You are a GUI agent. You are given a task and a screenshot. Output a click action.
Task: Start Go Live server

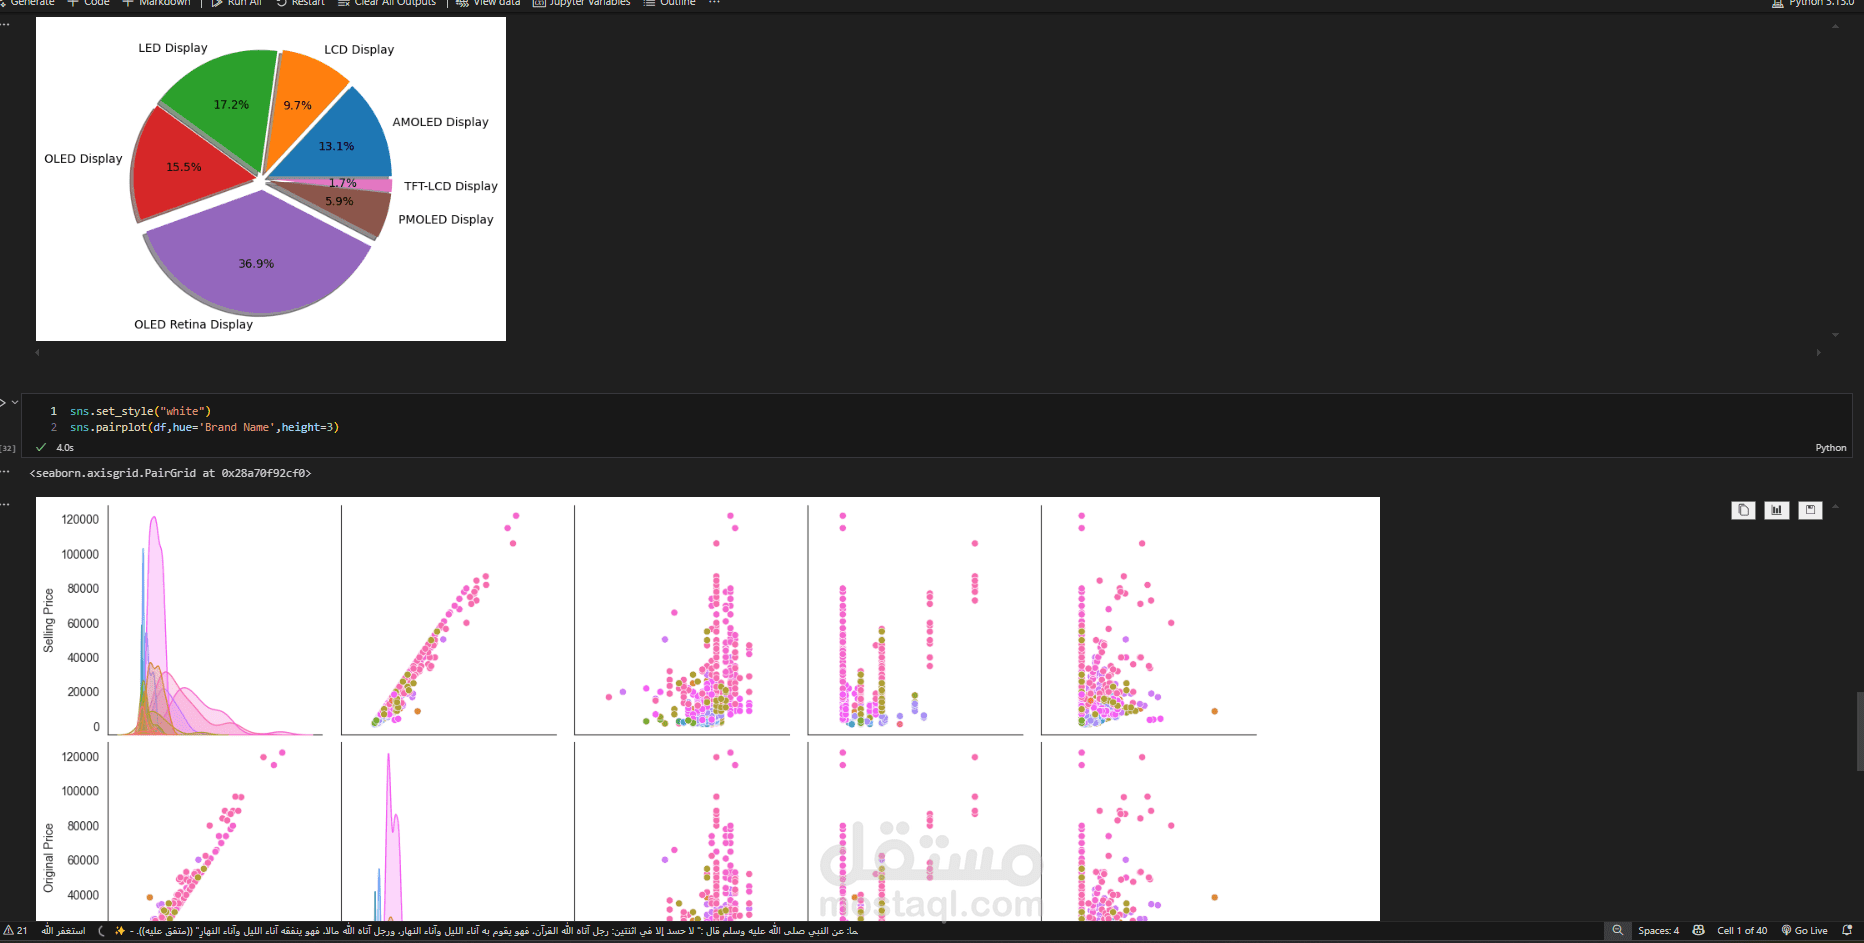(1804, 930)
